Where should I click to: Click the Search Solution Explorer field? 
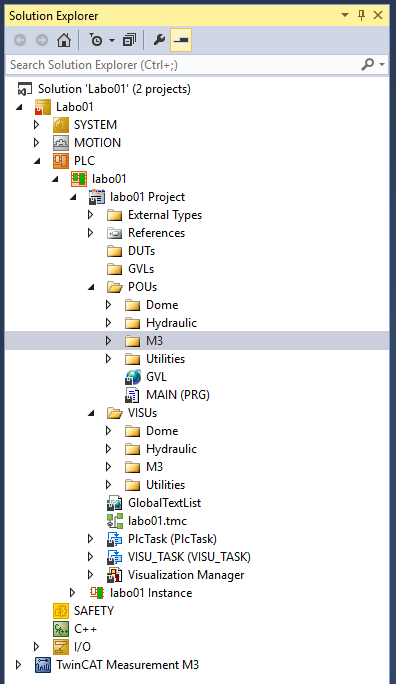click(183, 65)
